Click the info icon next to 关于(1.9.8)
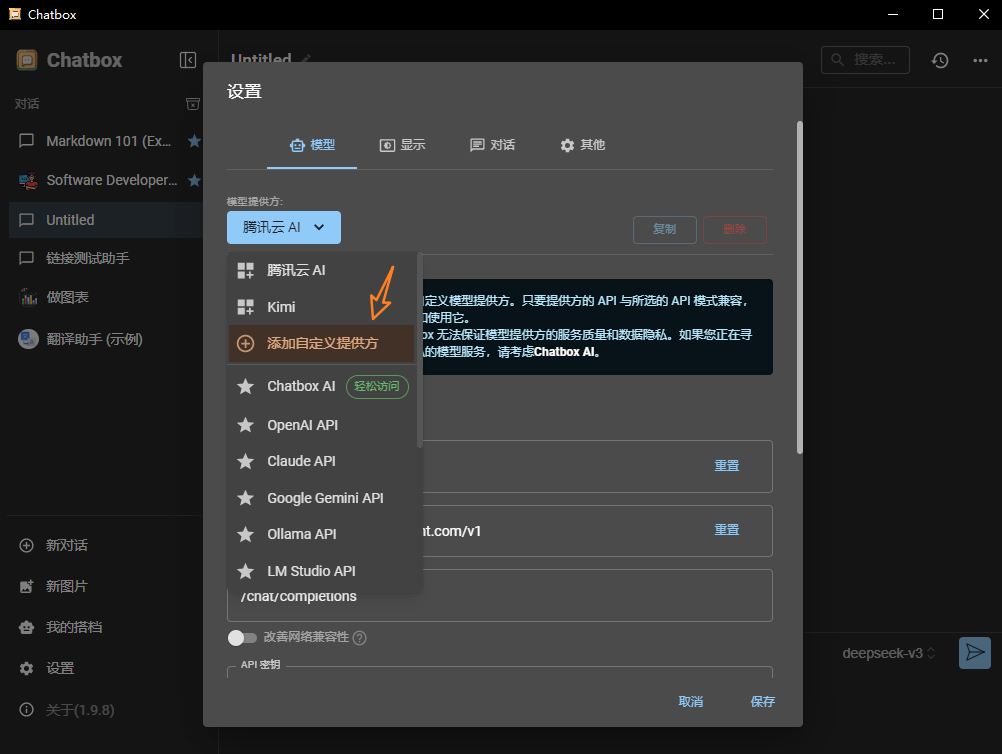 (26, 709)
